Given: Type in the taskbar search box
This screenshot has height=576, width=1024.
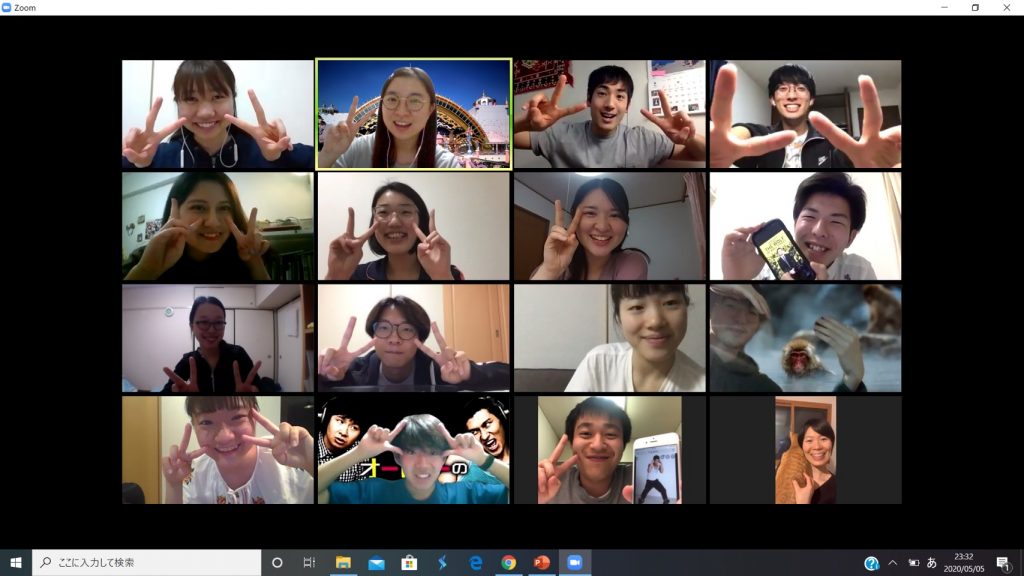Looking at the screenshot, I should point(150,562).
